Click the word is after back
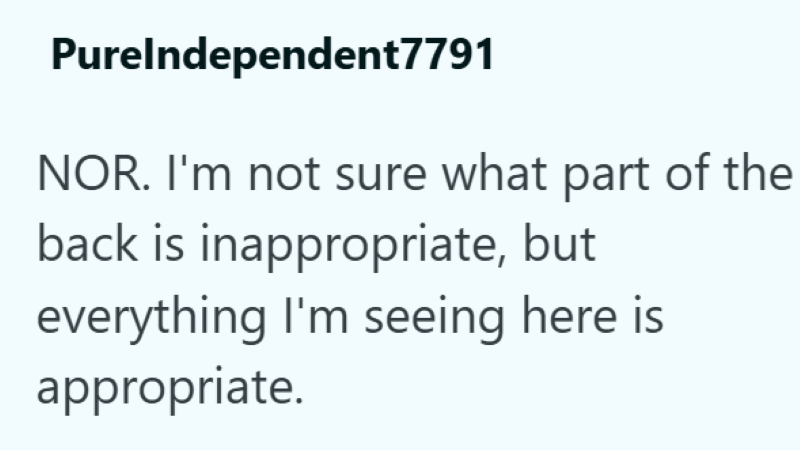Screen dimensions: 800x450 click(x=169, y=245)
